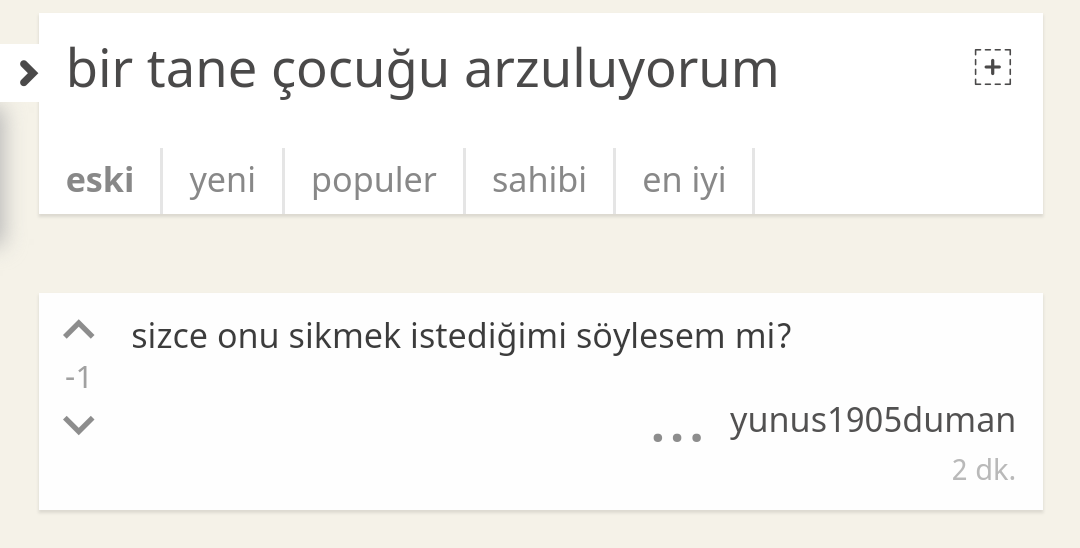Click the -1 vote score
Screen dimensions: 1080x548
click(x=78, y=378)
